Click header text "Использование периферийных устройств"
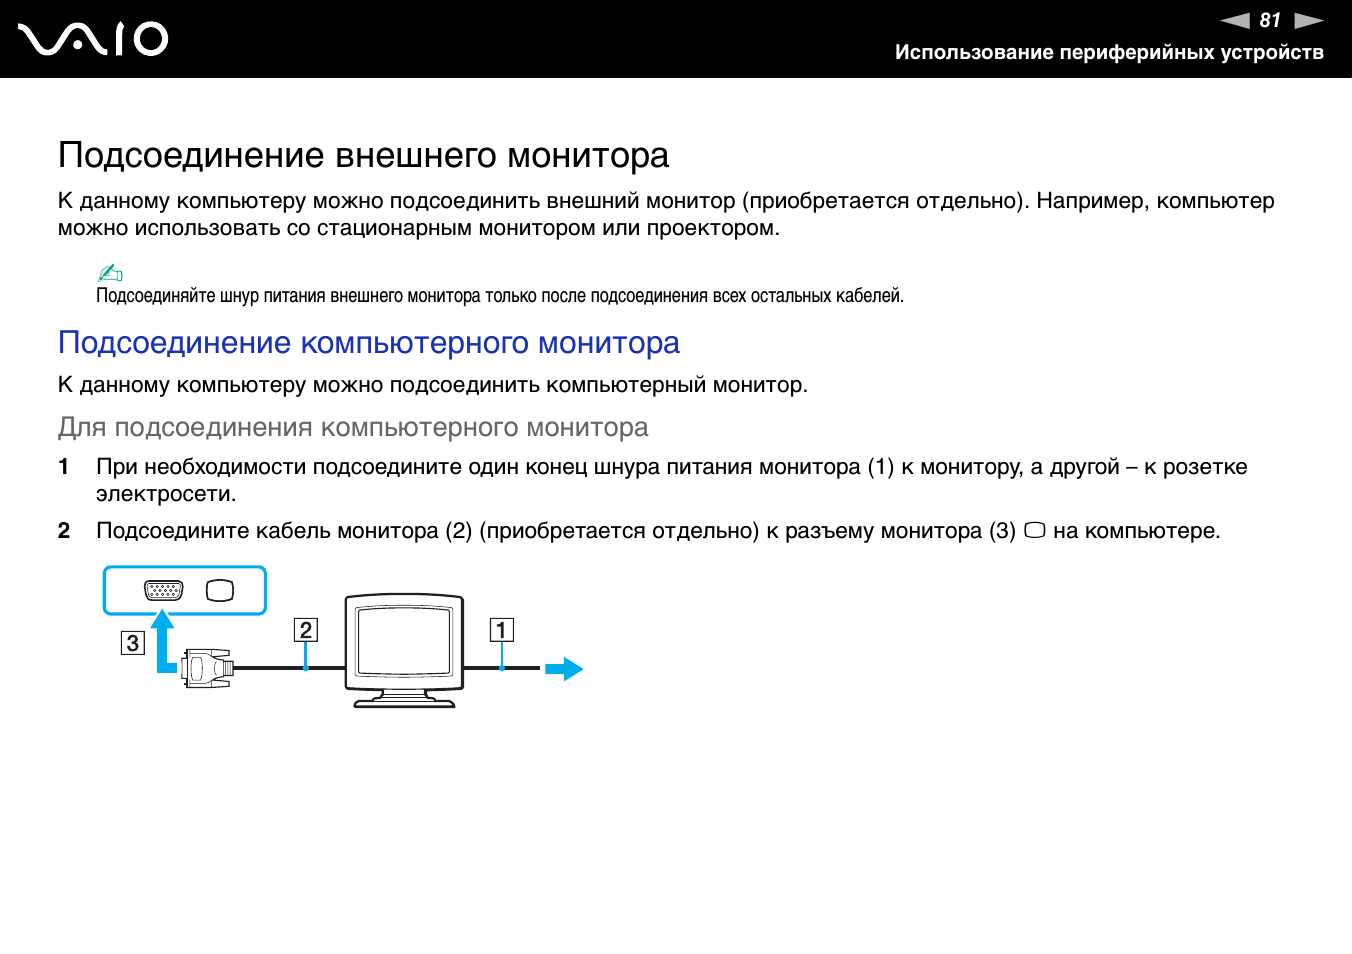This screenshot has height=954, width=1352. (x=1109, y=52)
